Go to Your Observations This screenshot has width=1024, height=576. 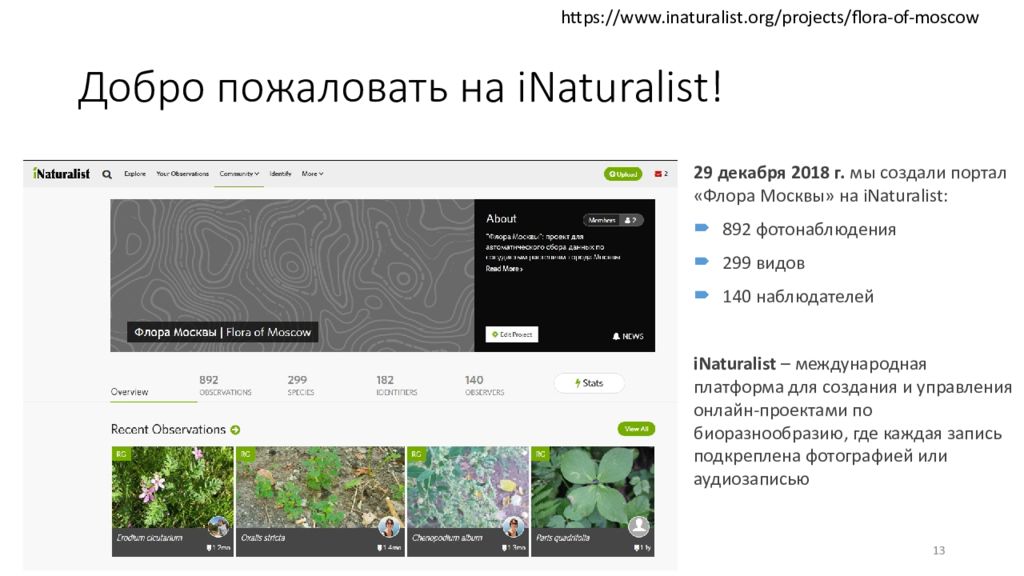[182, 174]
